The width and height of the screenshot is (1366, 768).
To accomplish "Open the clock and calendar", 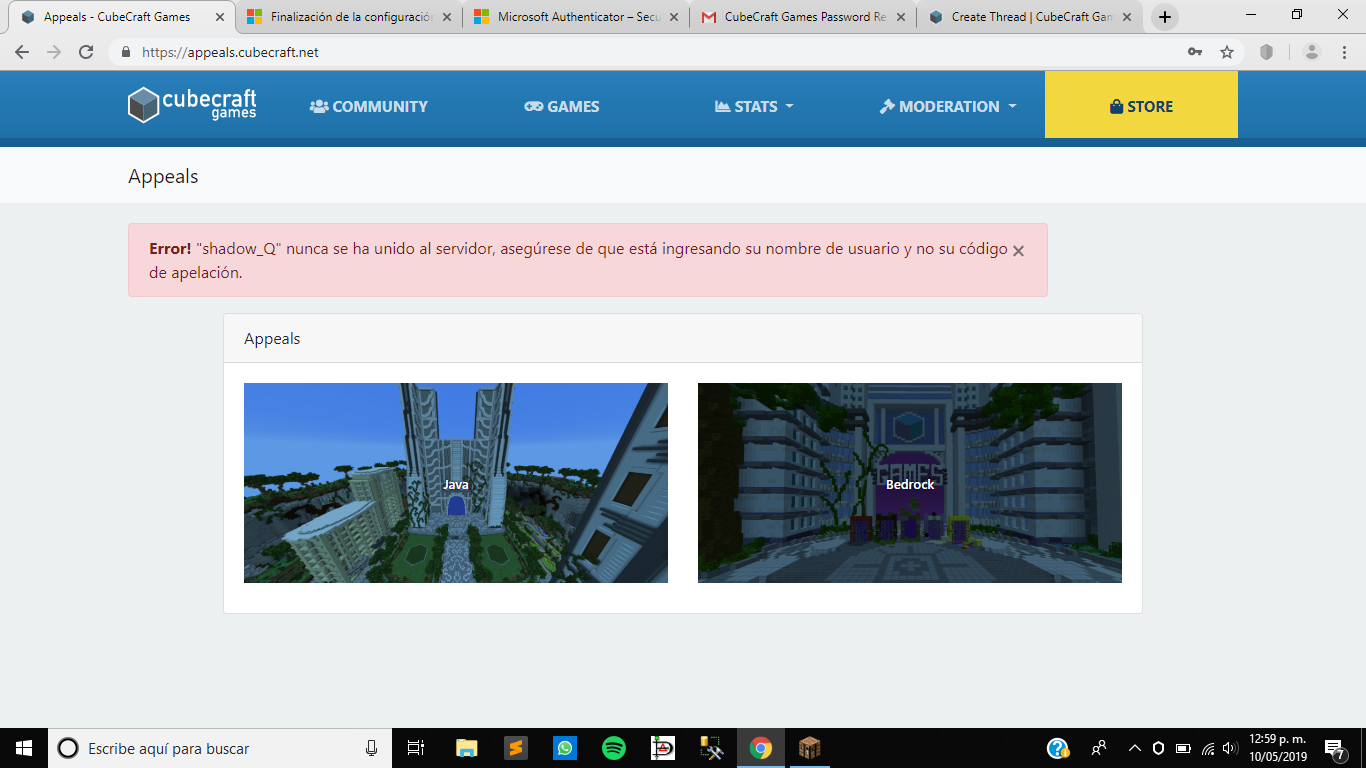I will coord(1278,748).
